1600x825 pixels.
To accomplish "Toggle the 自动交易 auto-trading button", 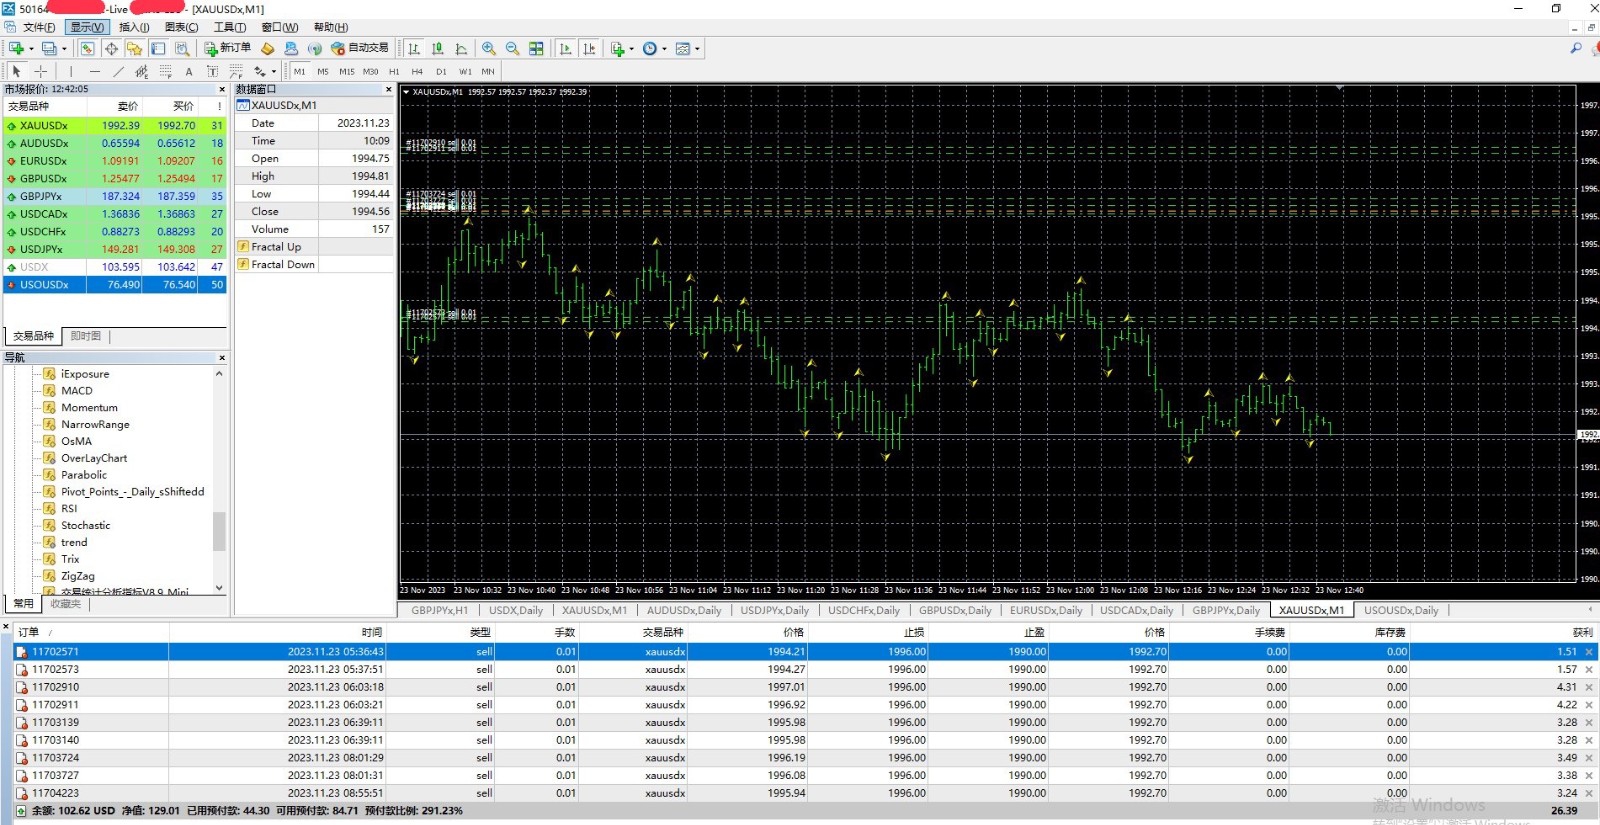I will coord(360,48).
